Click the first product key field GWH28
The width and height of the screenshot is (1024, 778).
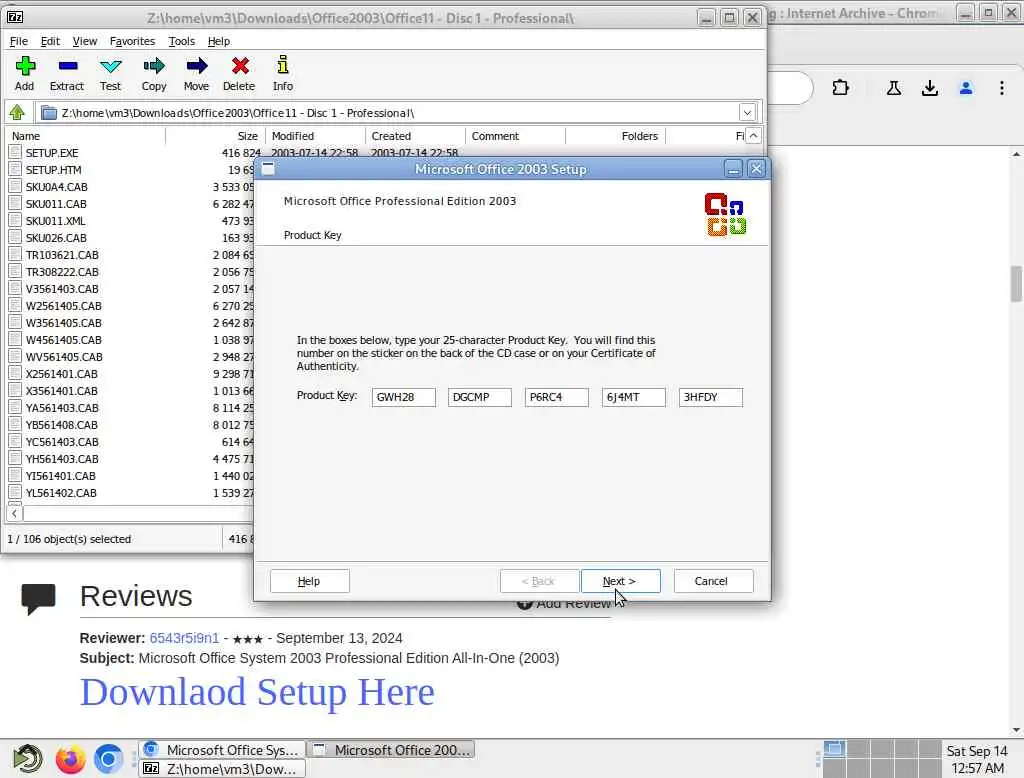coord(404,397)
